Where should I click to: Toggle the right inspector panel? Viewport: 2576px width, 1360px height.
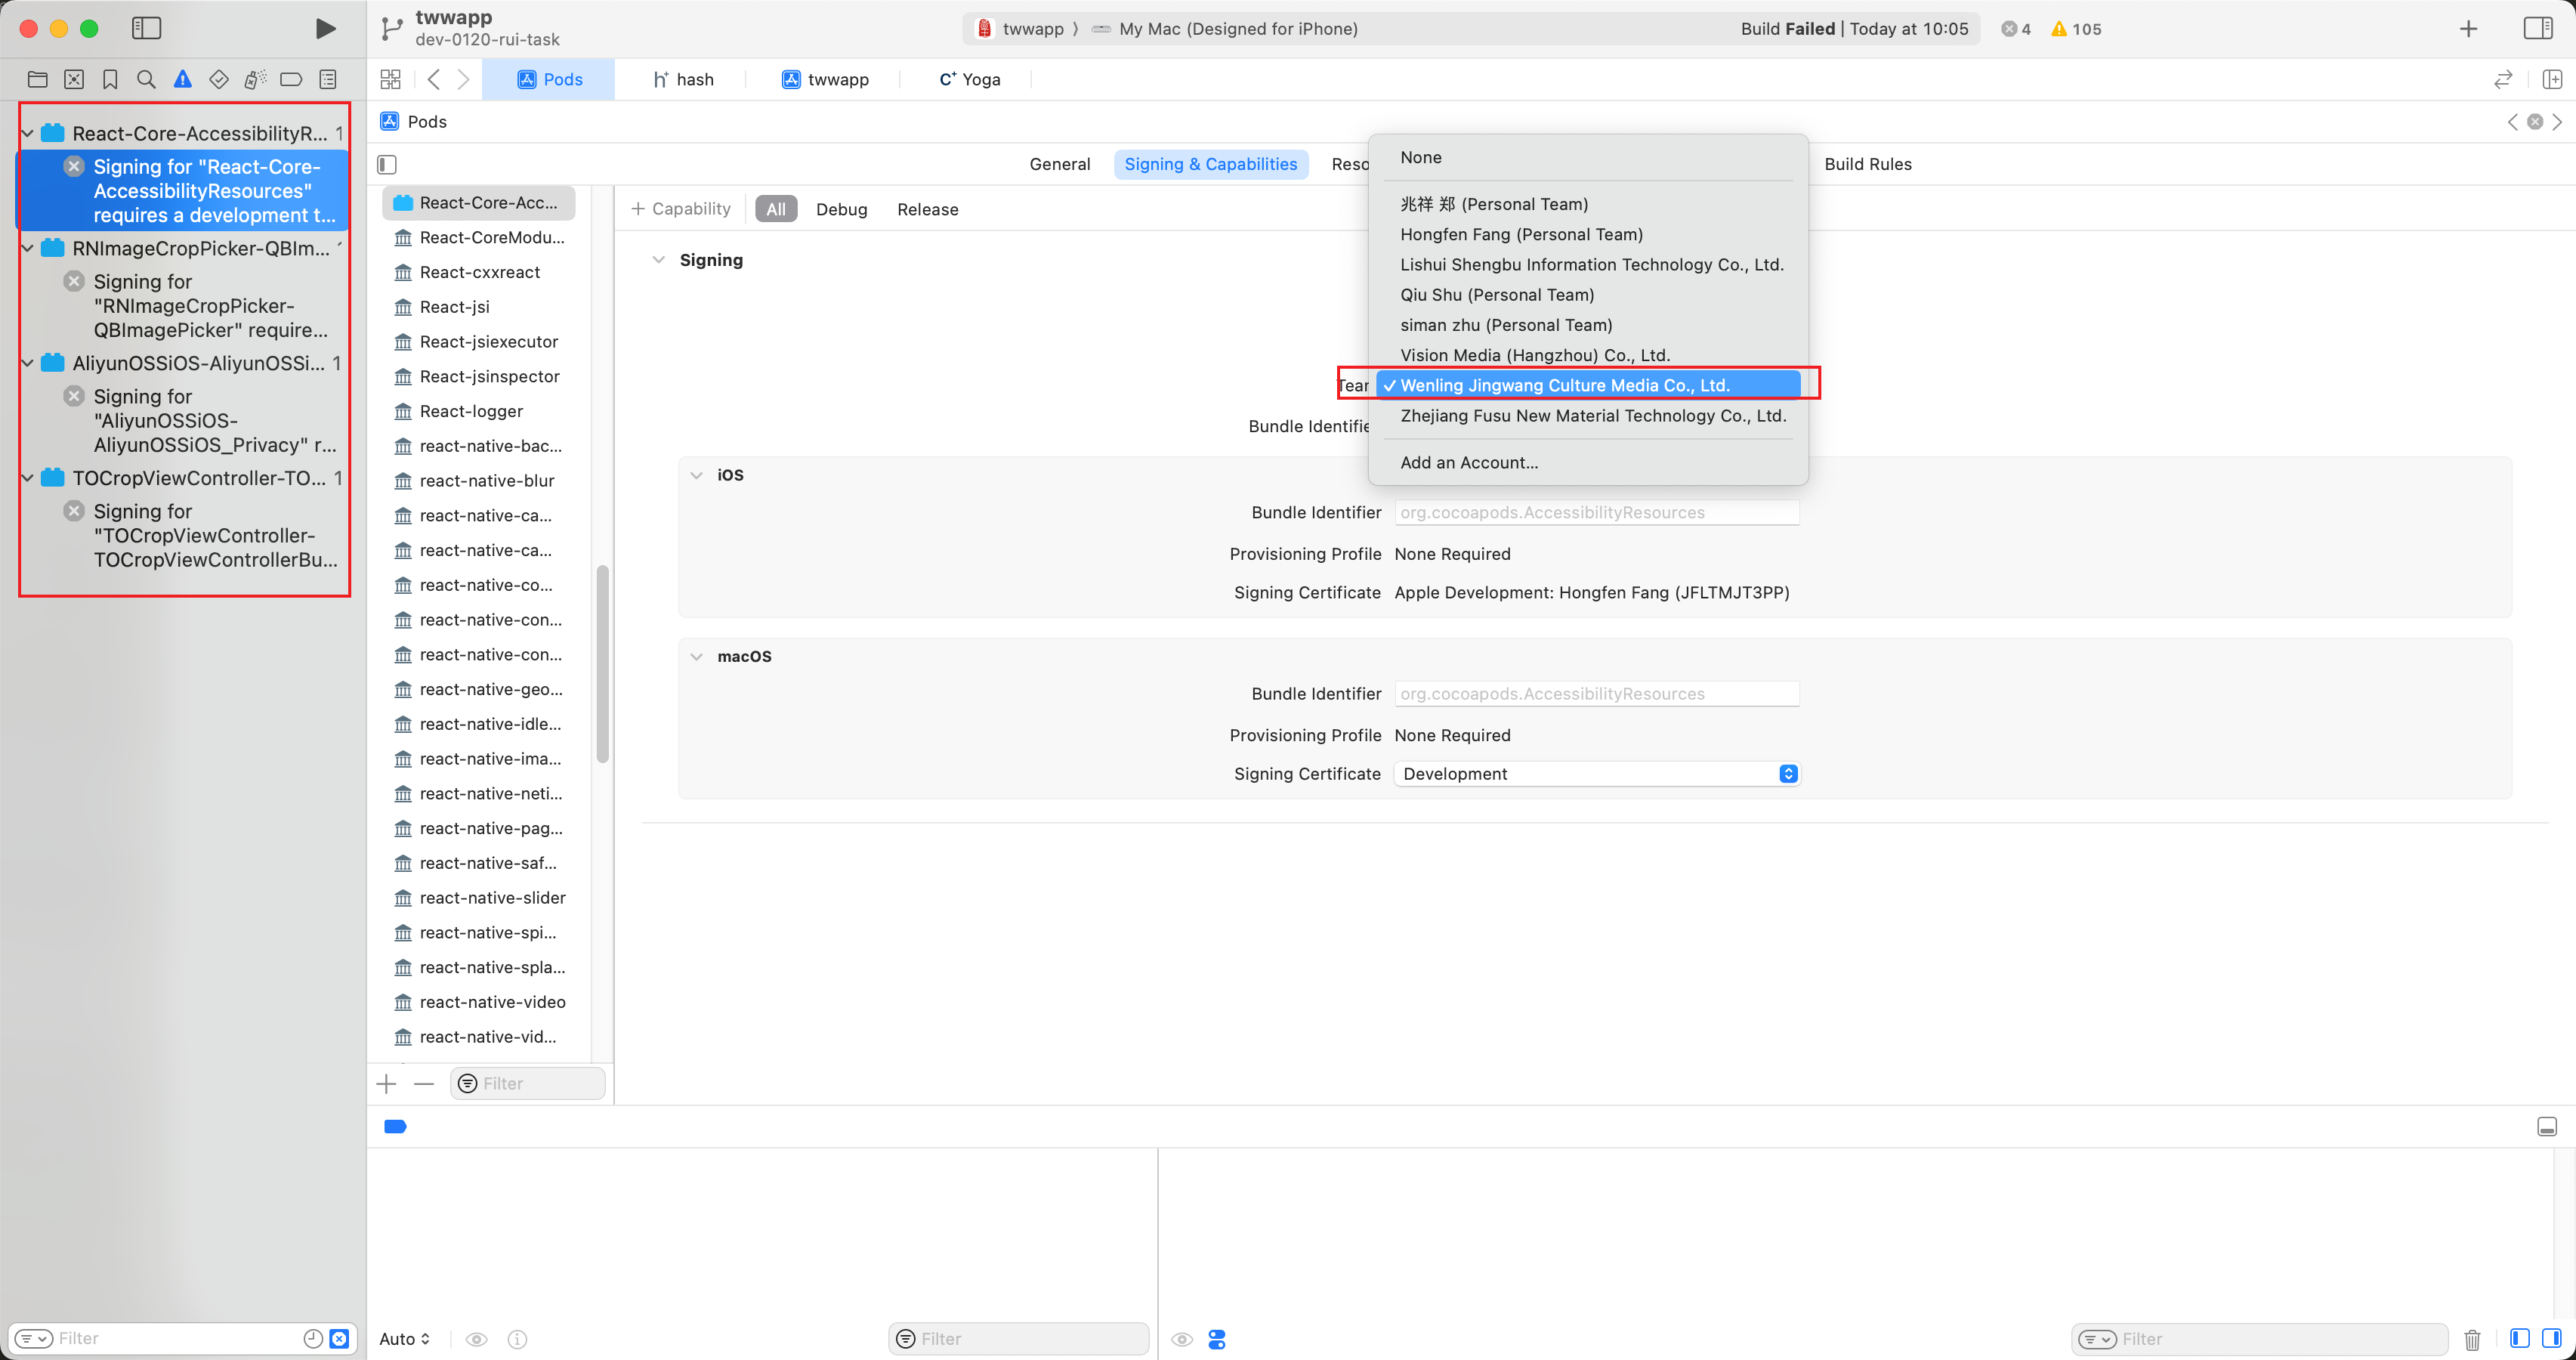2537,28
